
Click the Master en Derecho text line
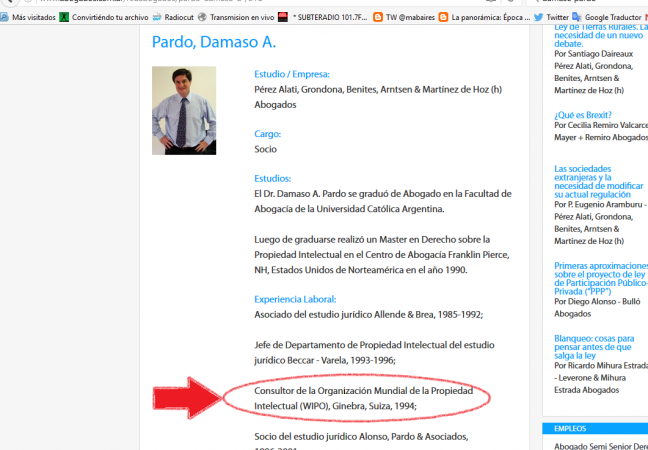pyautogui.click(x=372, y=240)
